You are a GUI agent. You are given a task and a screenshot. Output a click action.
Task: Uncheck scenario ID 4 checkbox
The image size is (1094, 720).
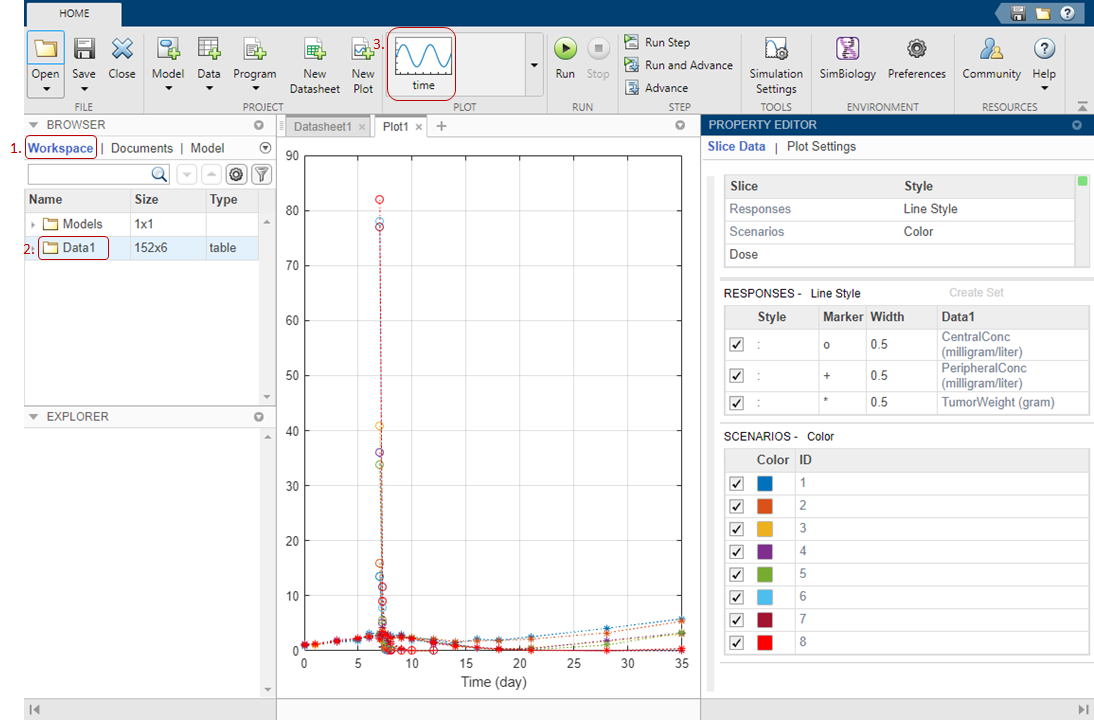click(x=736, y=552)
